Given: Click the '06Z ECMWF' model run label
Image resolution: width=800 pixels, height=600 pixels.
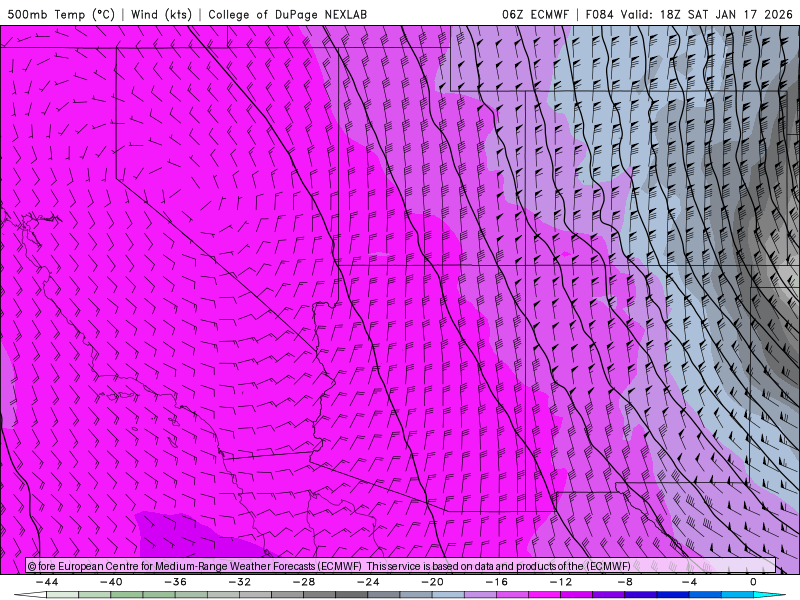Looking at the screenshot, I should [x=535, y=14].
